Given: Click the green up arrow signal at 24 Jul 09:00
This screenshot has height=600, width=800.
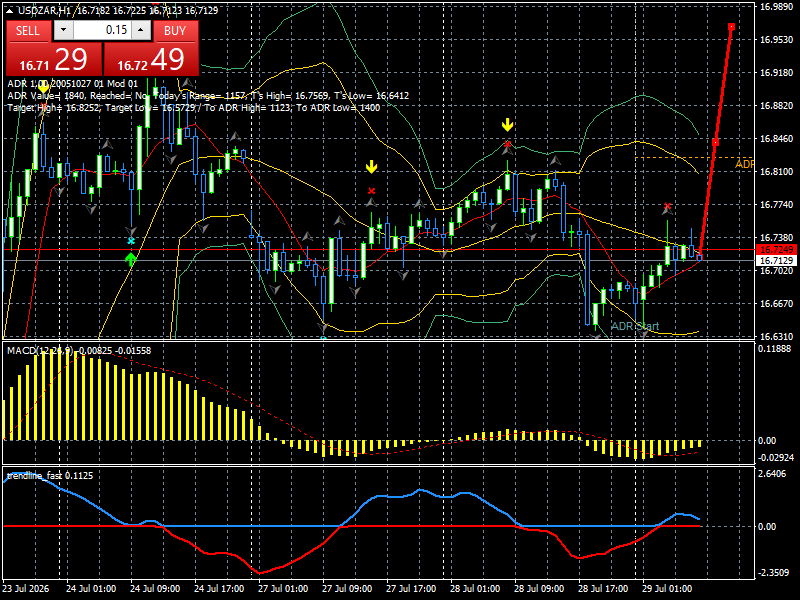Looking at the screenshot, I should 131,259.
